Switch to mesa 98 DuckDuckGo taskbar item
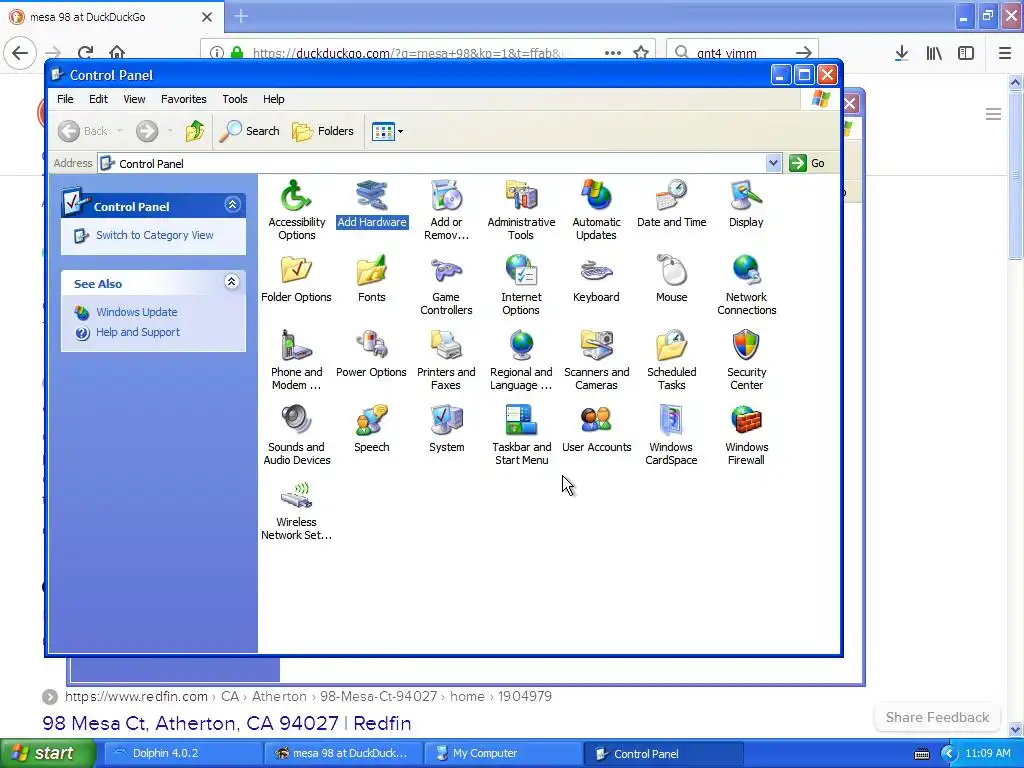 pos(344,754)
